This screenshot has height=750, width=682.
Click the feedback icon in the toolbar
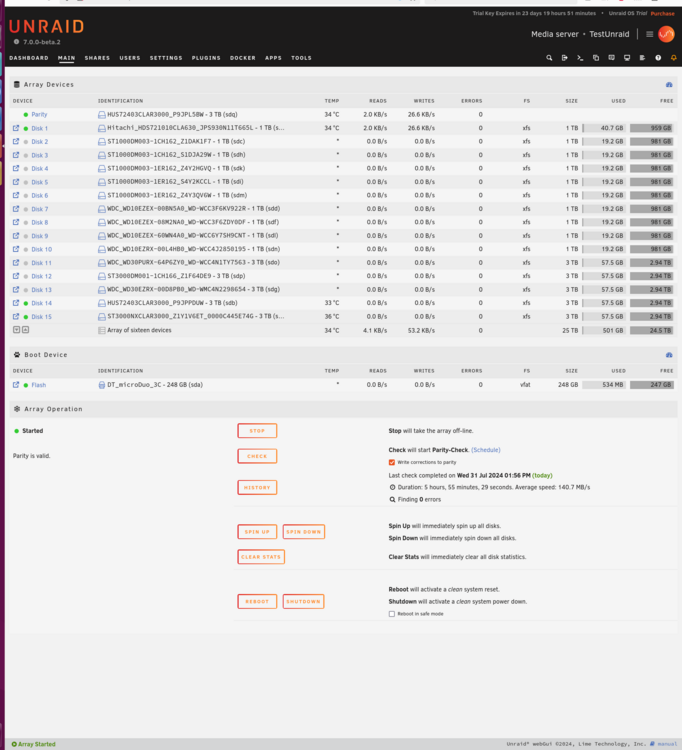611,58
